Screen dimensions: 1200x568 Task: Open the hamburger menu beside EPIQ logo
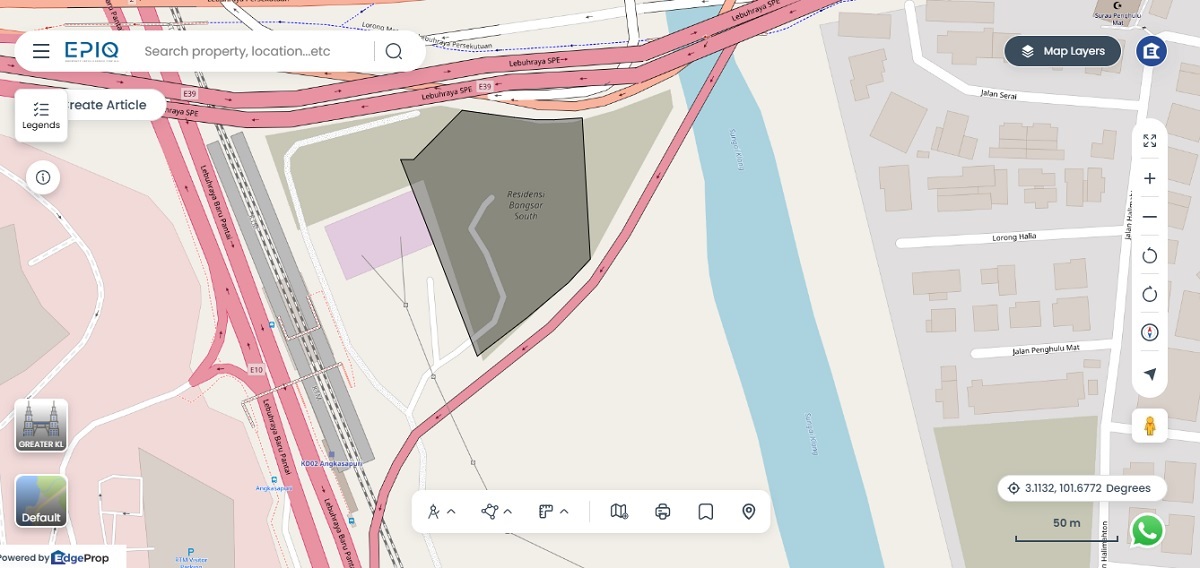41,51
